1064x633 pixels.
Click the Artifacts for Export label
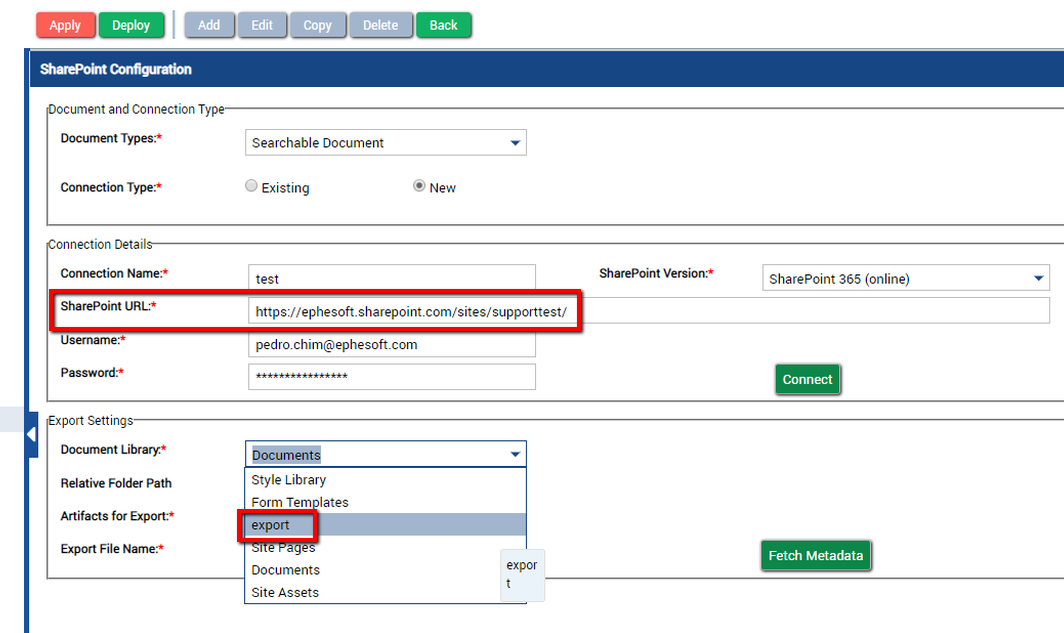pyautogui.click(x=117, y=516)
